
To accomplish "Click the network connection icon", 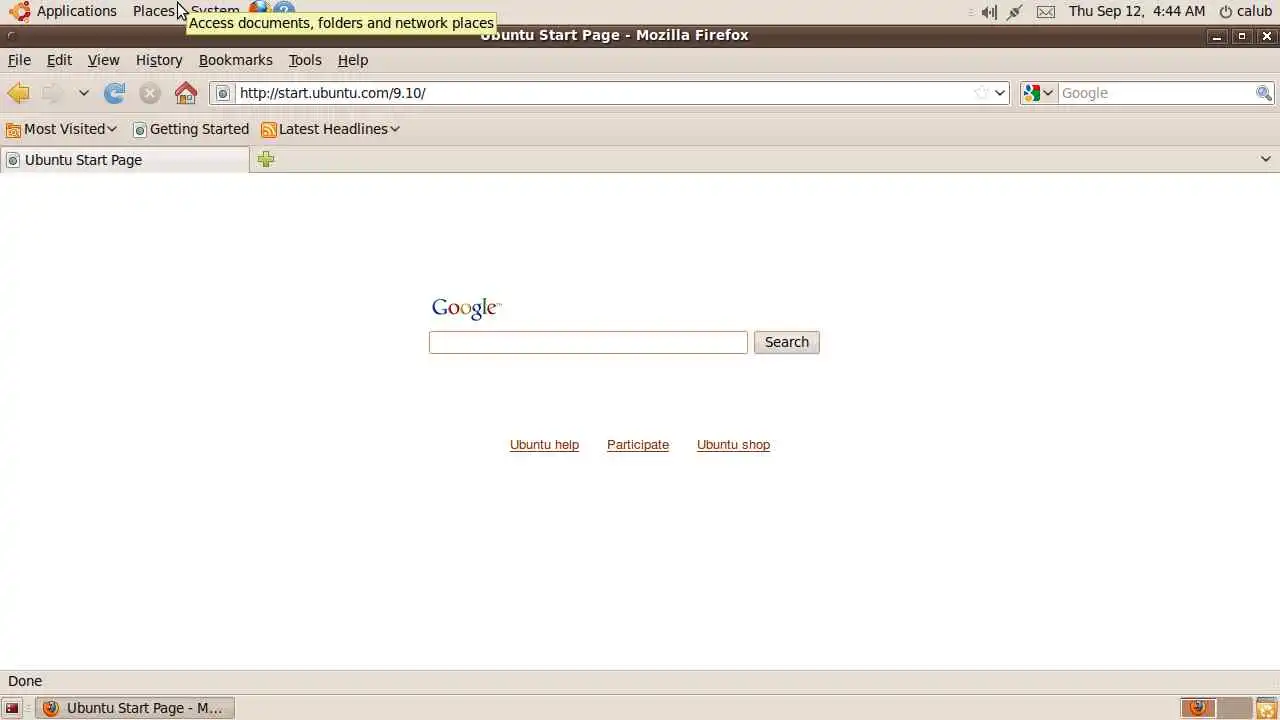I will [1015, 12].
